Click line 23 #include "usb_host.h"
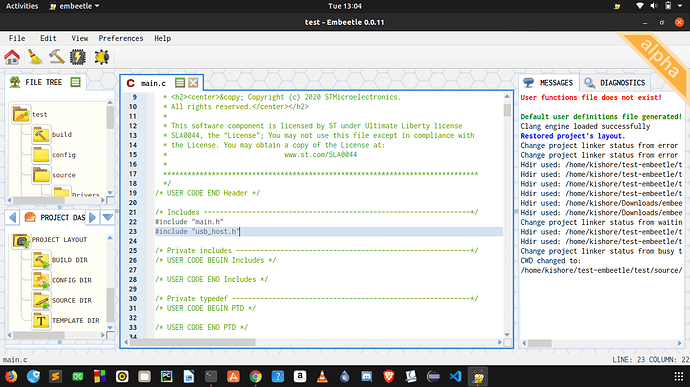Viewport: 690px width, 387px height. click(x=197, y=232)
